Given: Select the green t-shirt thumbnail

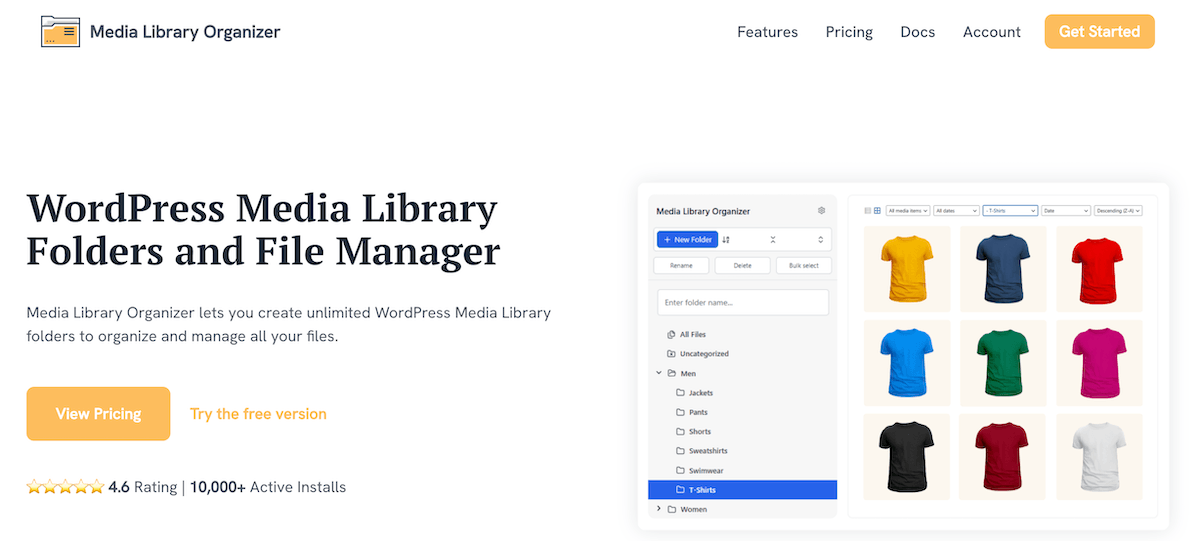Looking at the screenshot, I should point(1003,363).
